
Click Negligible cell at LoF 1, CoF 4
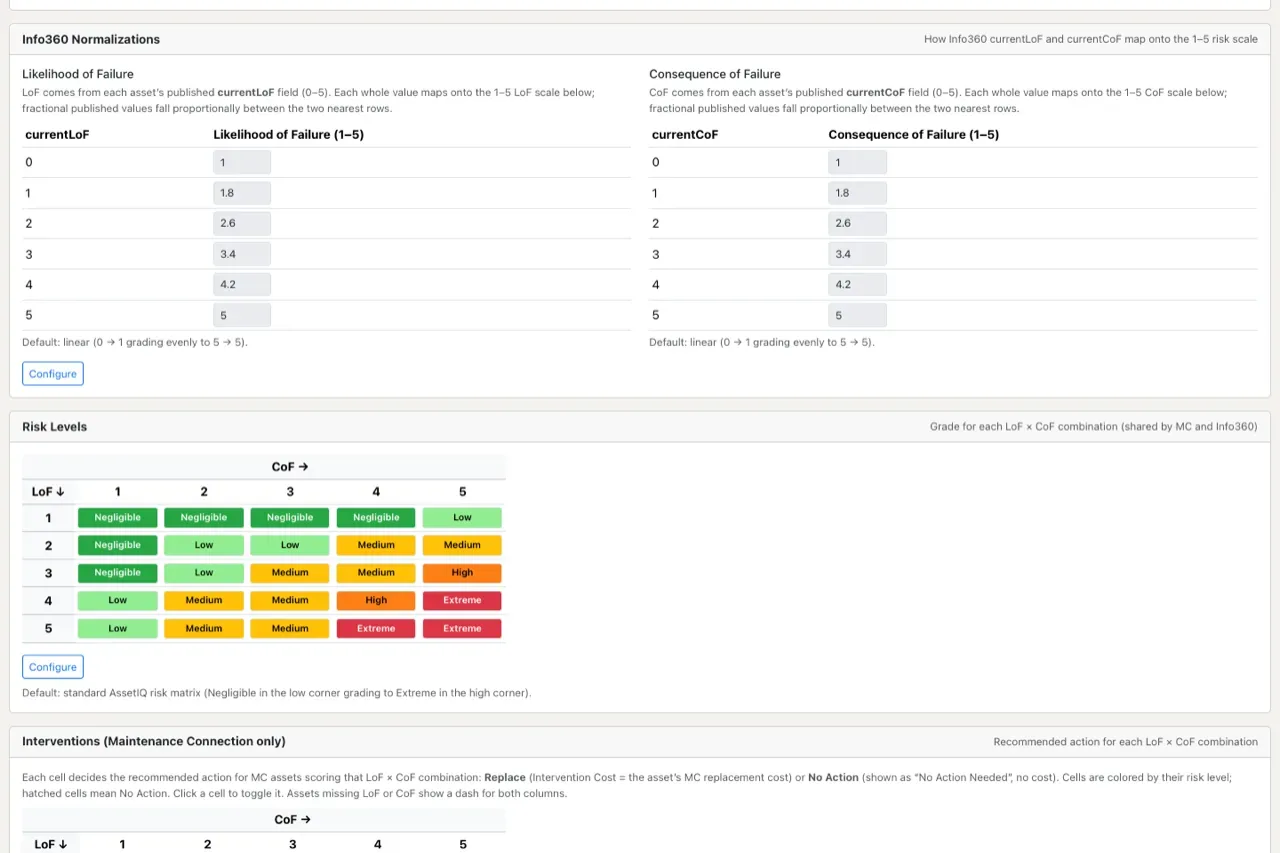click(376, 518)
